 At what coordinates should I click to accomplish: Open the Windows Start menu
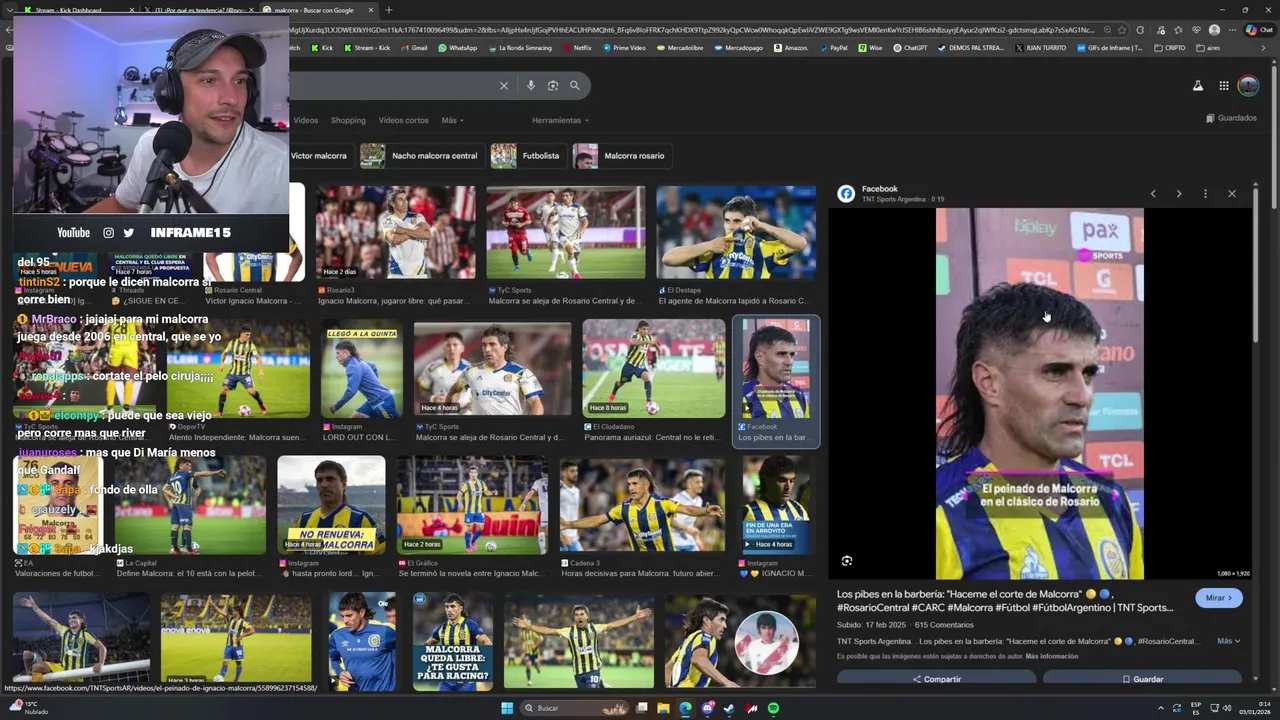pyautogui.click(x=507, y=708)
